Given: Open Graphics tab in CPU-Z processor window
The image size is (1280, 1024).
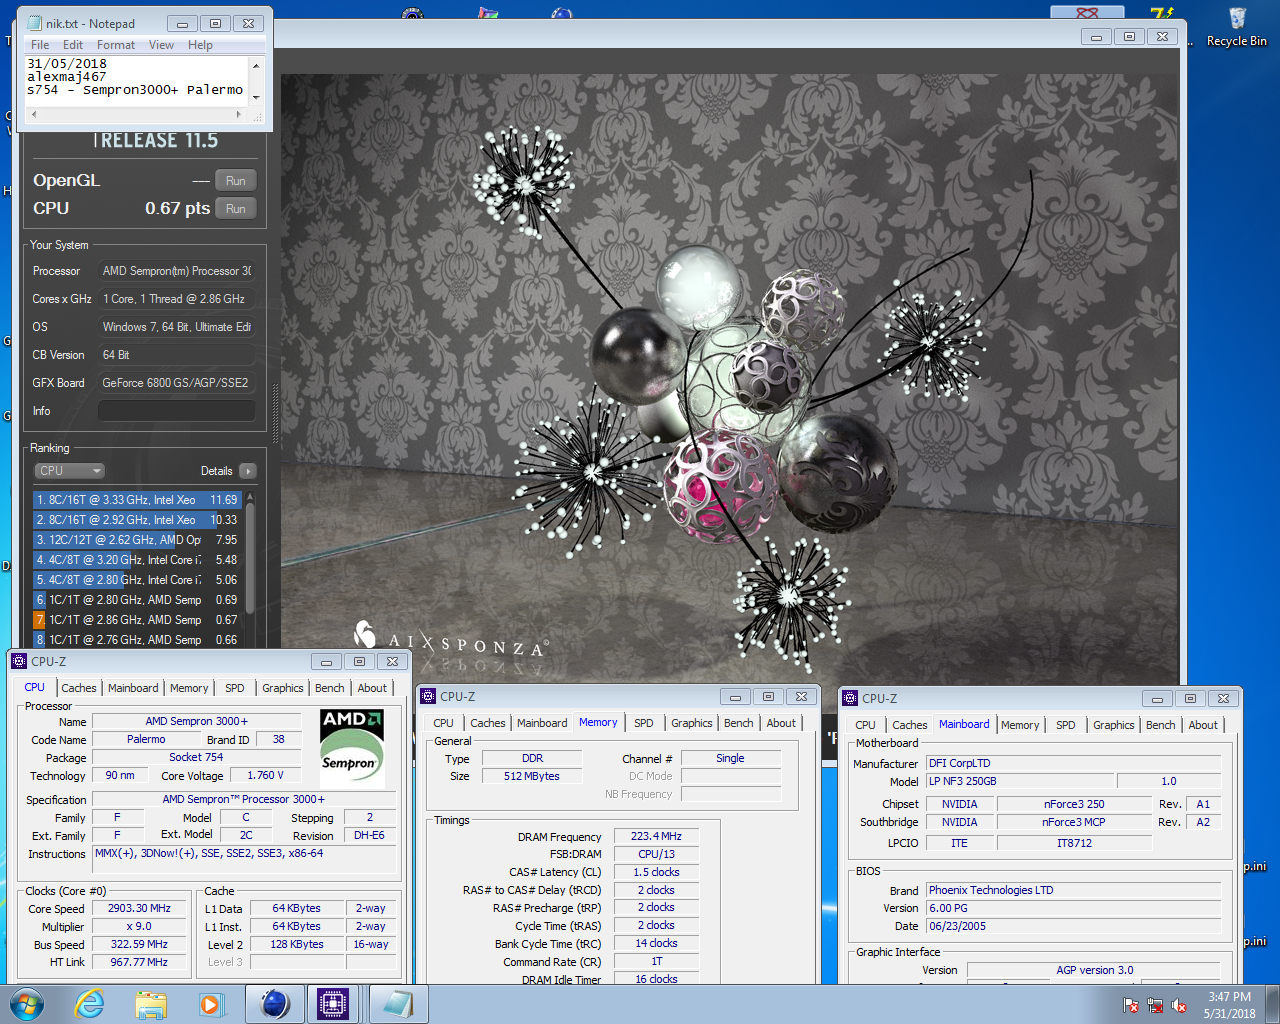Looking at the screenshot, I should point(283,688).
